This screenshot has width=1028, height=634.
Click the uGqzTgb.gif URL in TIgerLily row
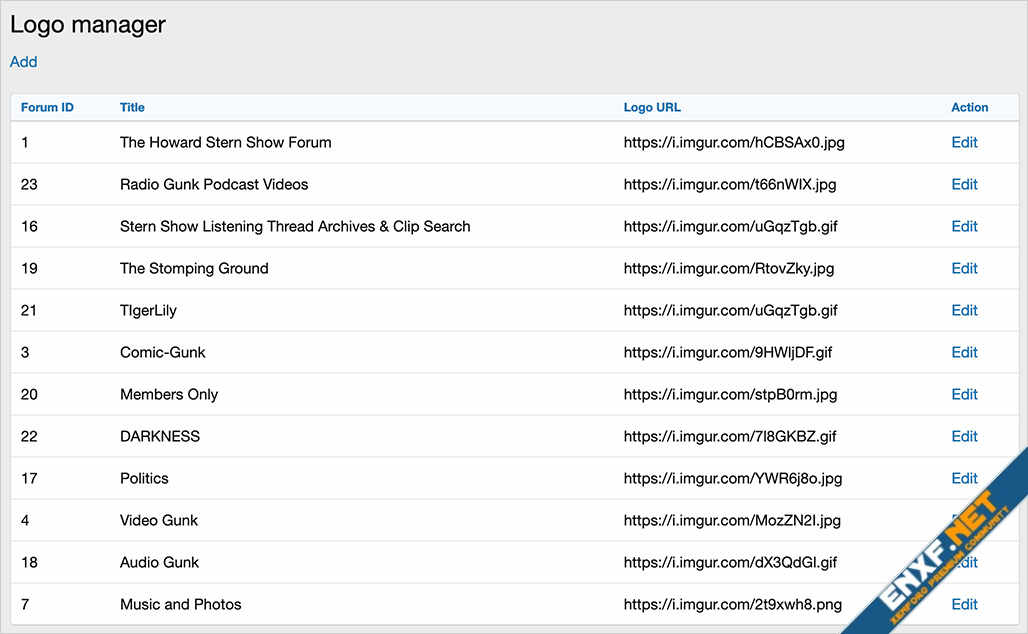(730, 310)
